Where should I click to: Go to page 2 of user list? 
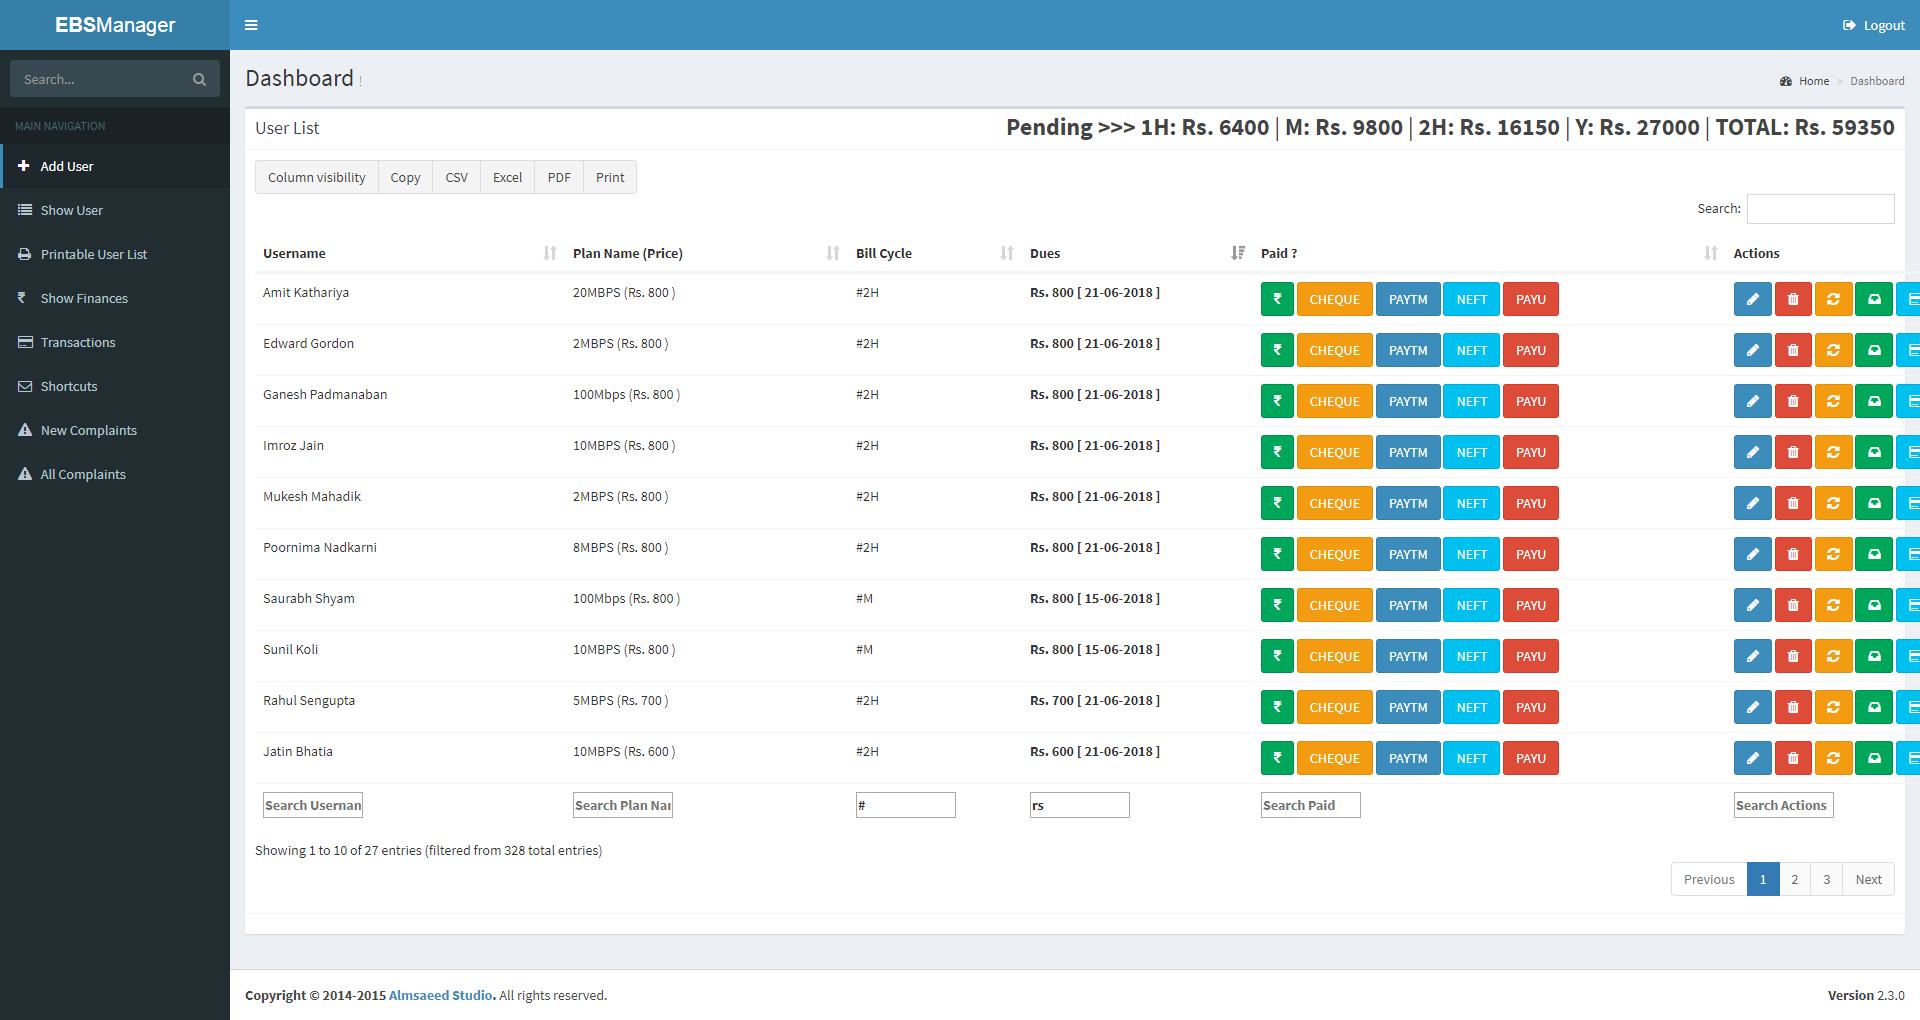click(1794, 879)
